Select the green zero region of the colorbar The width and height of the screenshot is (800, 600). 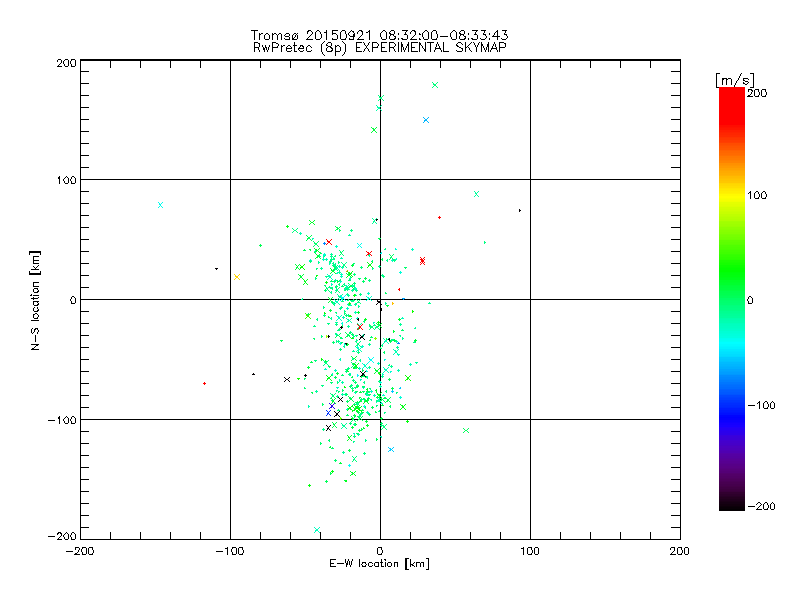(731, 299)
